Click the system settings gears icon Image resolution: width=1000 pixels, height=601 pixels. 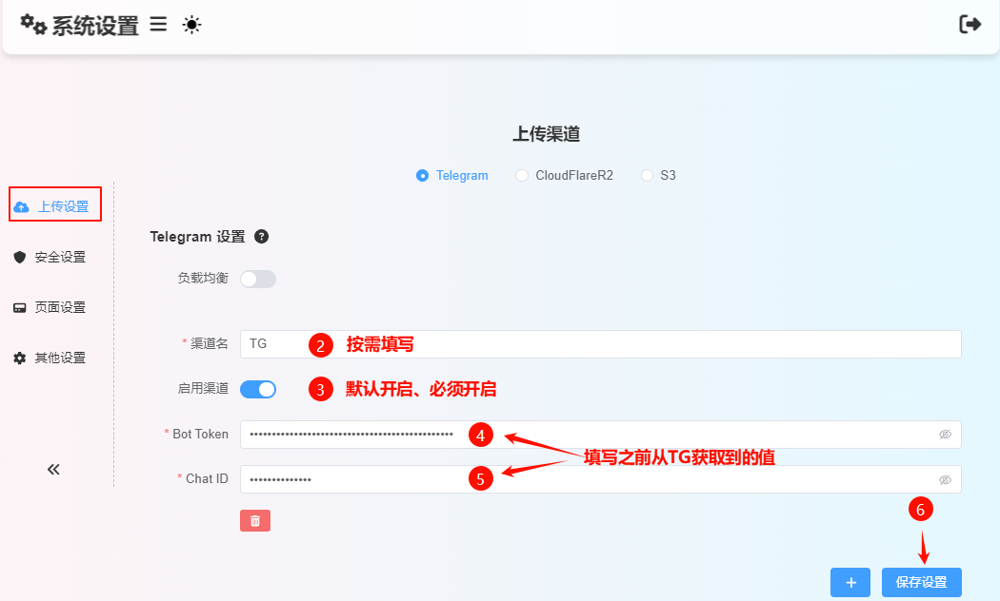tap(34, 25)
